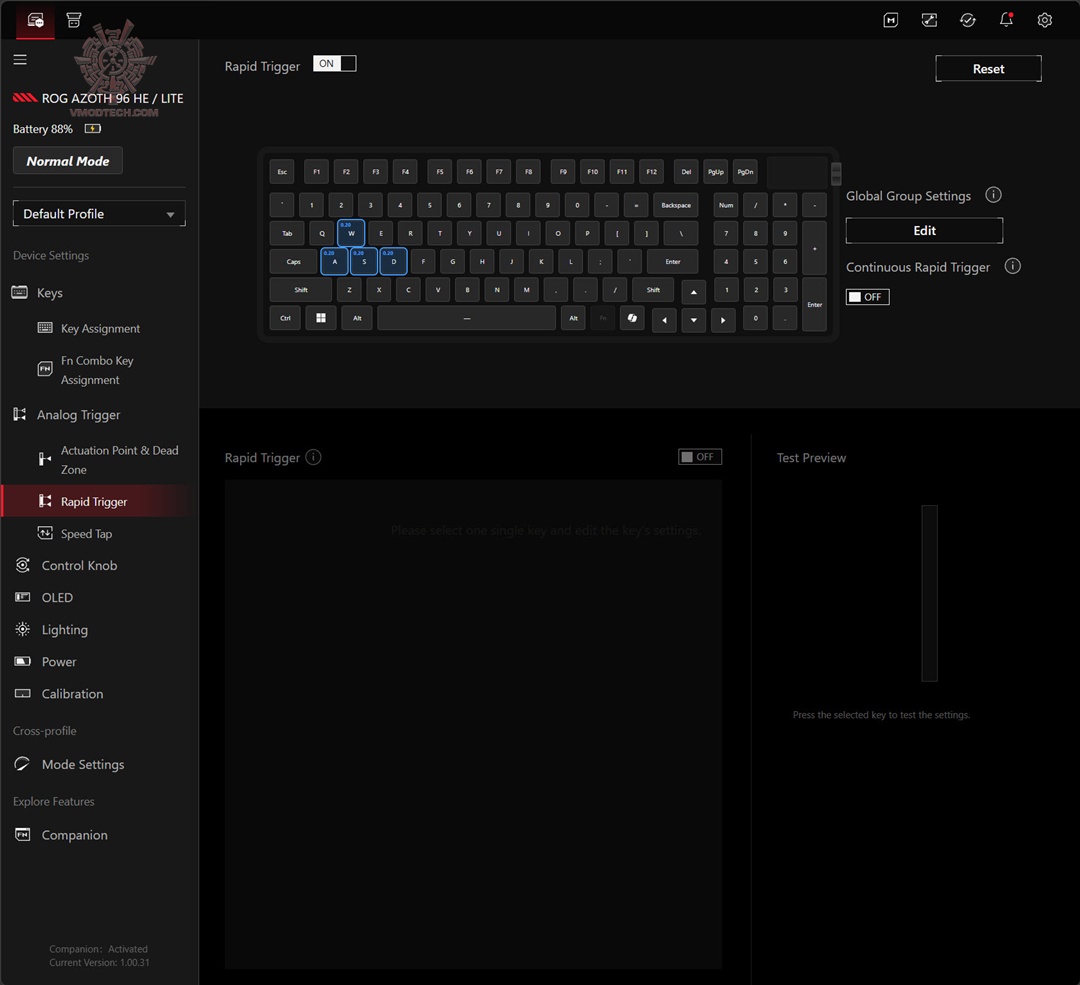Enable Continuous Rapid Trigger toggle

(x=867, y=297)
